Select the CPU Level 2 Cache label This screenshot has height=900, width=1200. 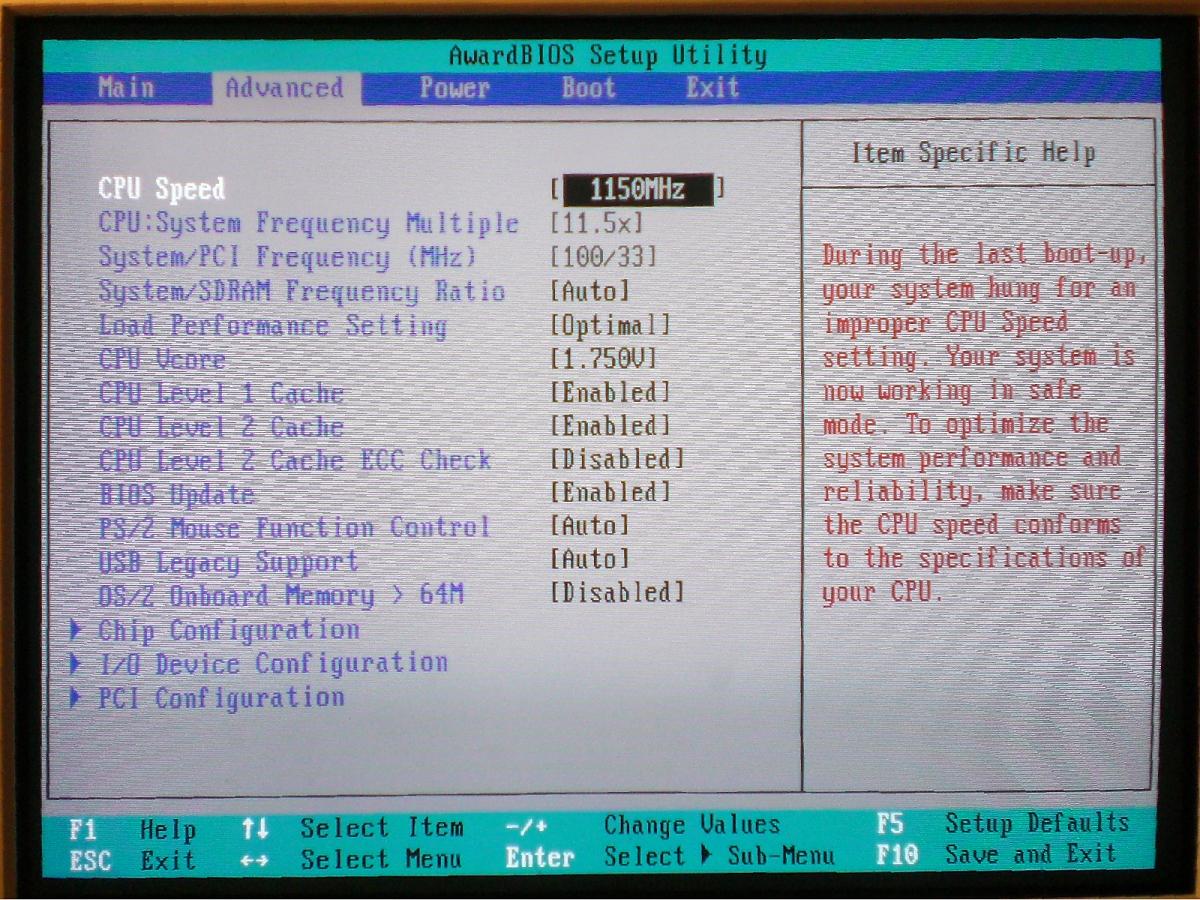coord(221,427)
